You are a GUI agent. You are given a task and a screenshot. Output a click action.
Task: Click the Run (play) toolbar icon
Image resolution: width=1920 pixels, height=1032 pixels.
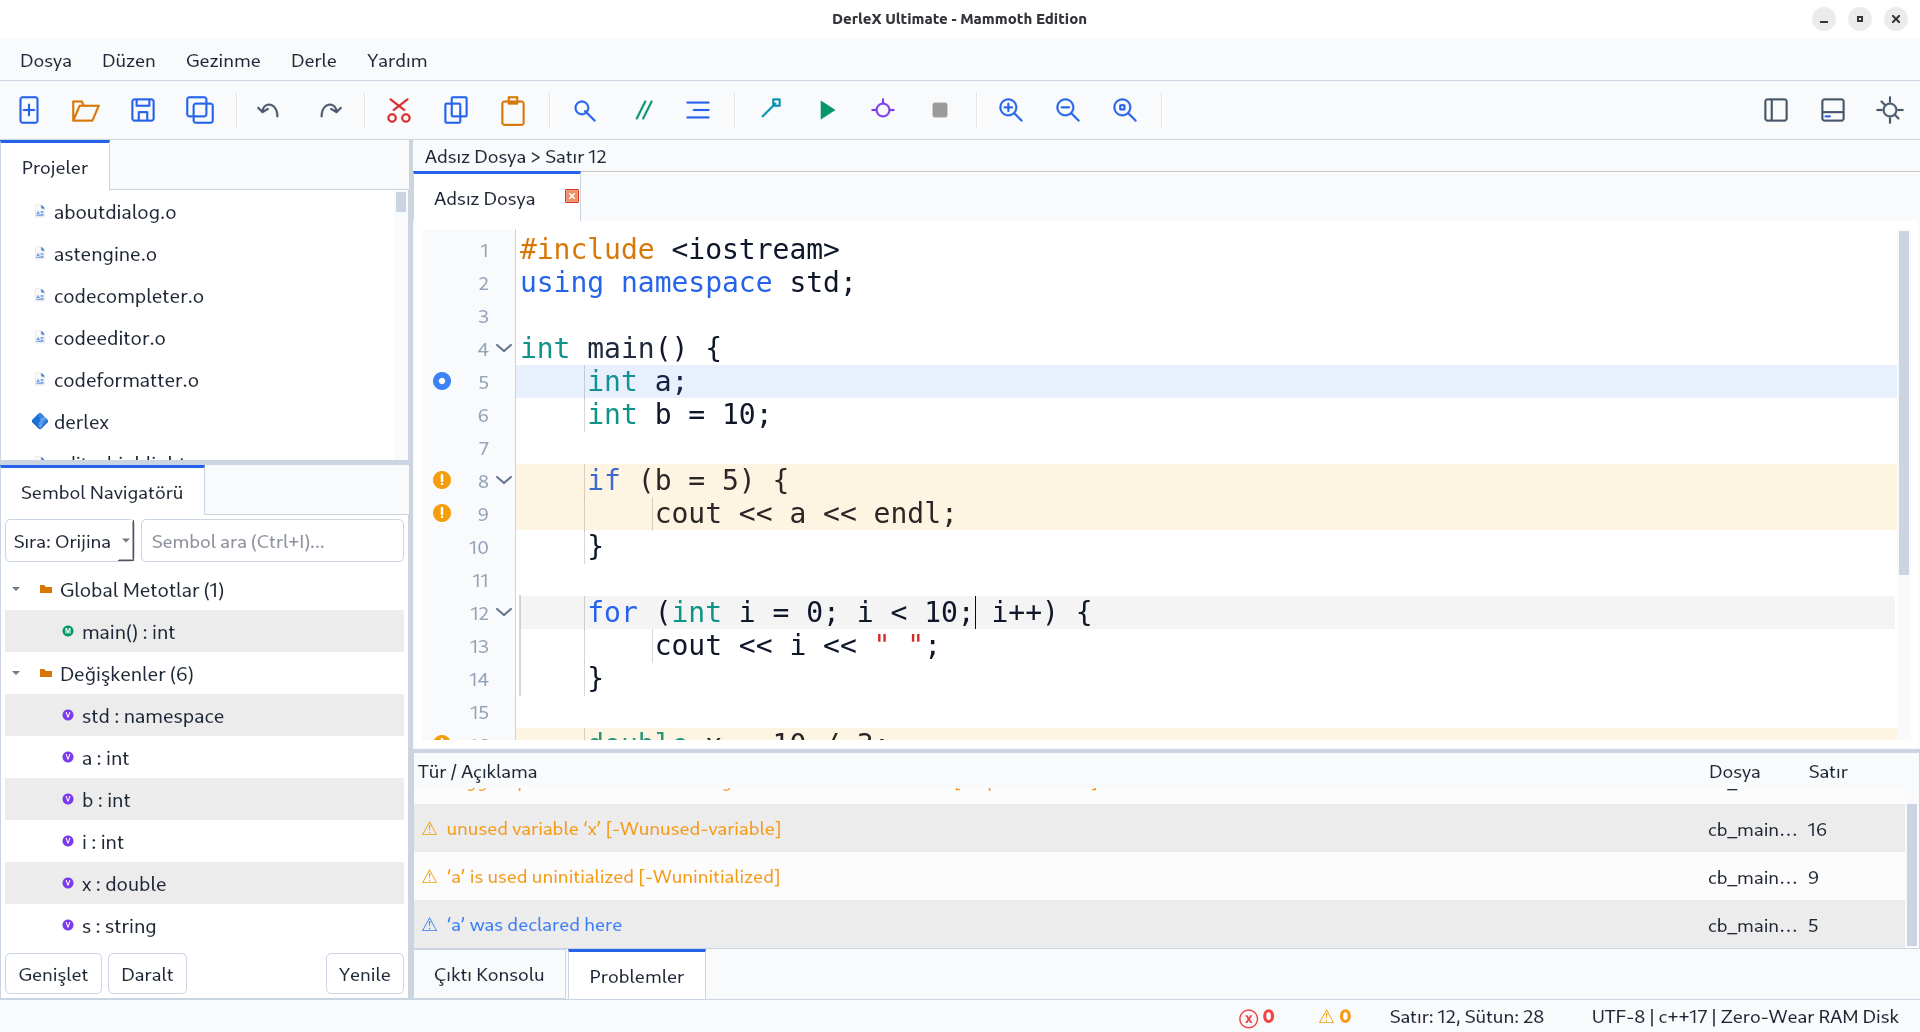coord(826,110)
